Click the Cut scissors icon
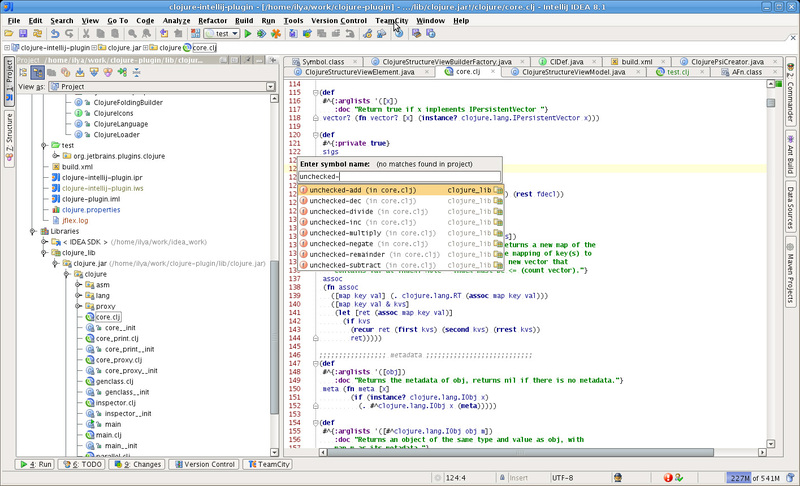This screenshot has width=800, height=486. (86, 34)
